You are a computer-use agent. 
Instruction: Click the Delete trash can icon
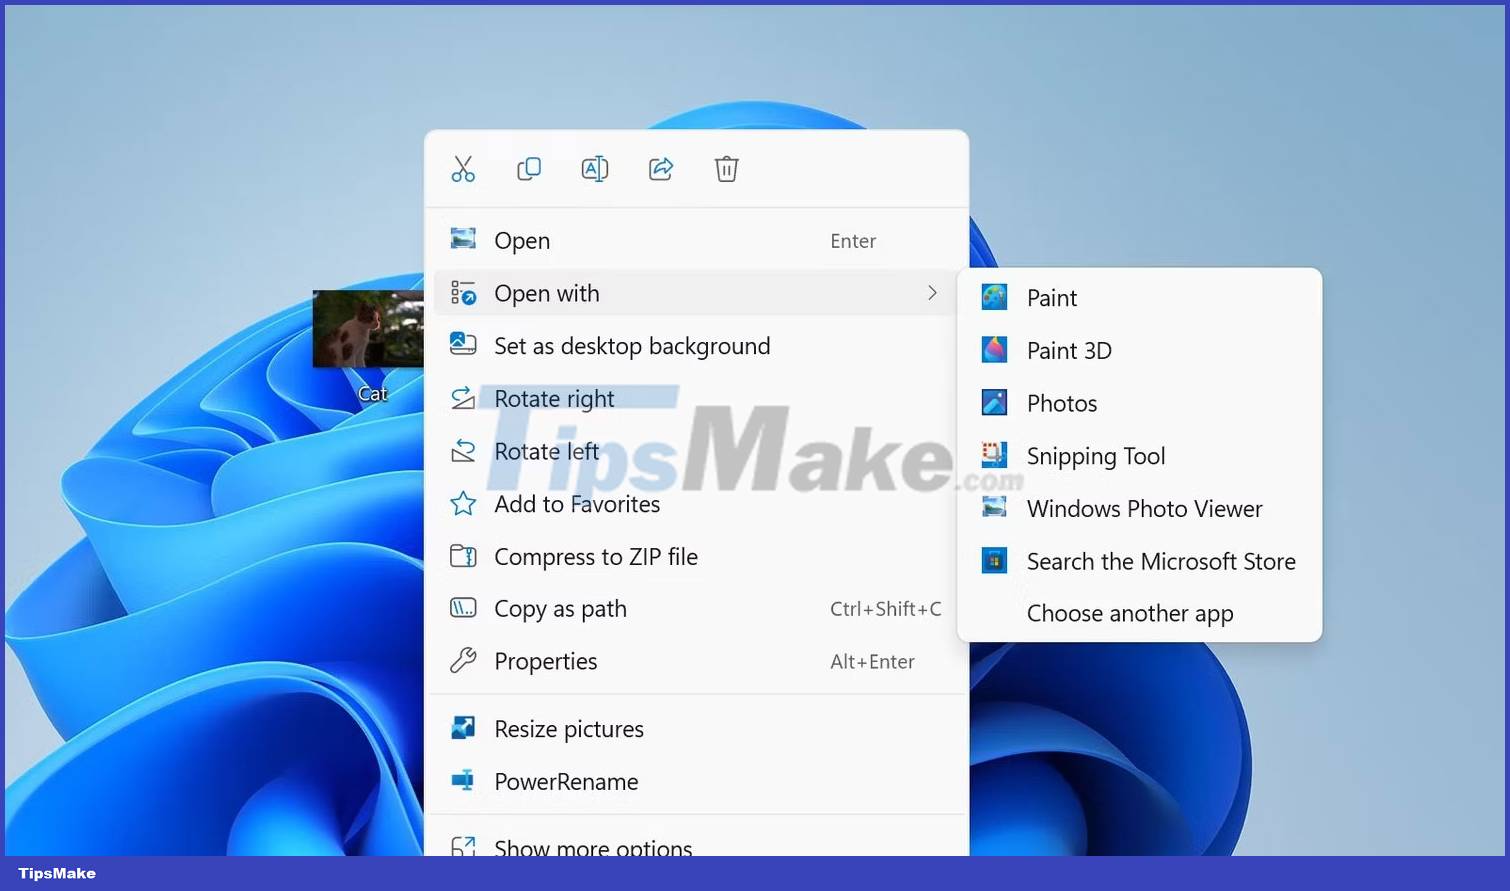click(727, 169)
